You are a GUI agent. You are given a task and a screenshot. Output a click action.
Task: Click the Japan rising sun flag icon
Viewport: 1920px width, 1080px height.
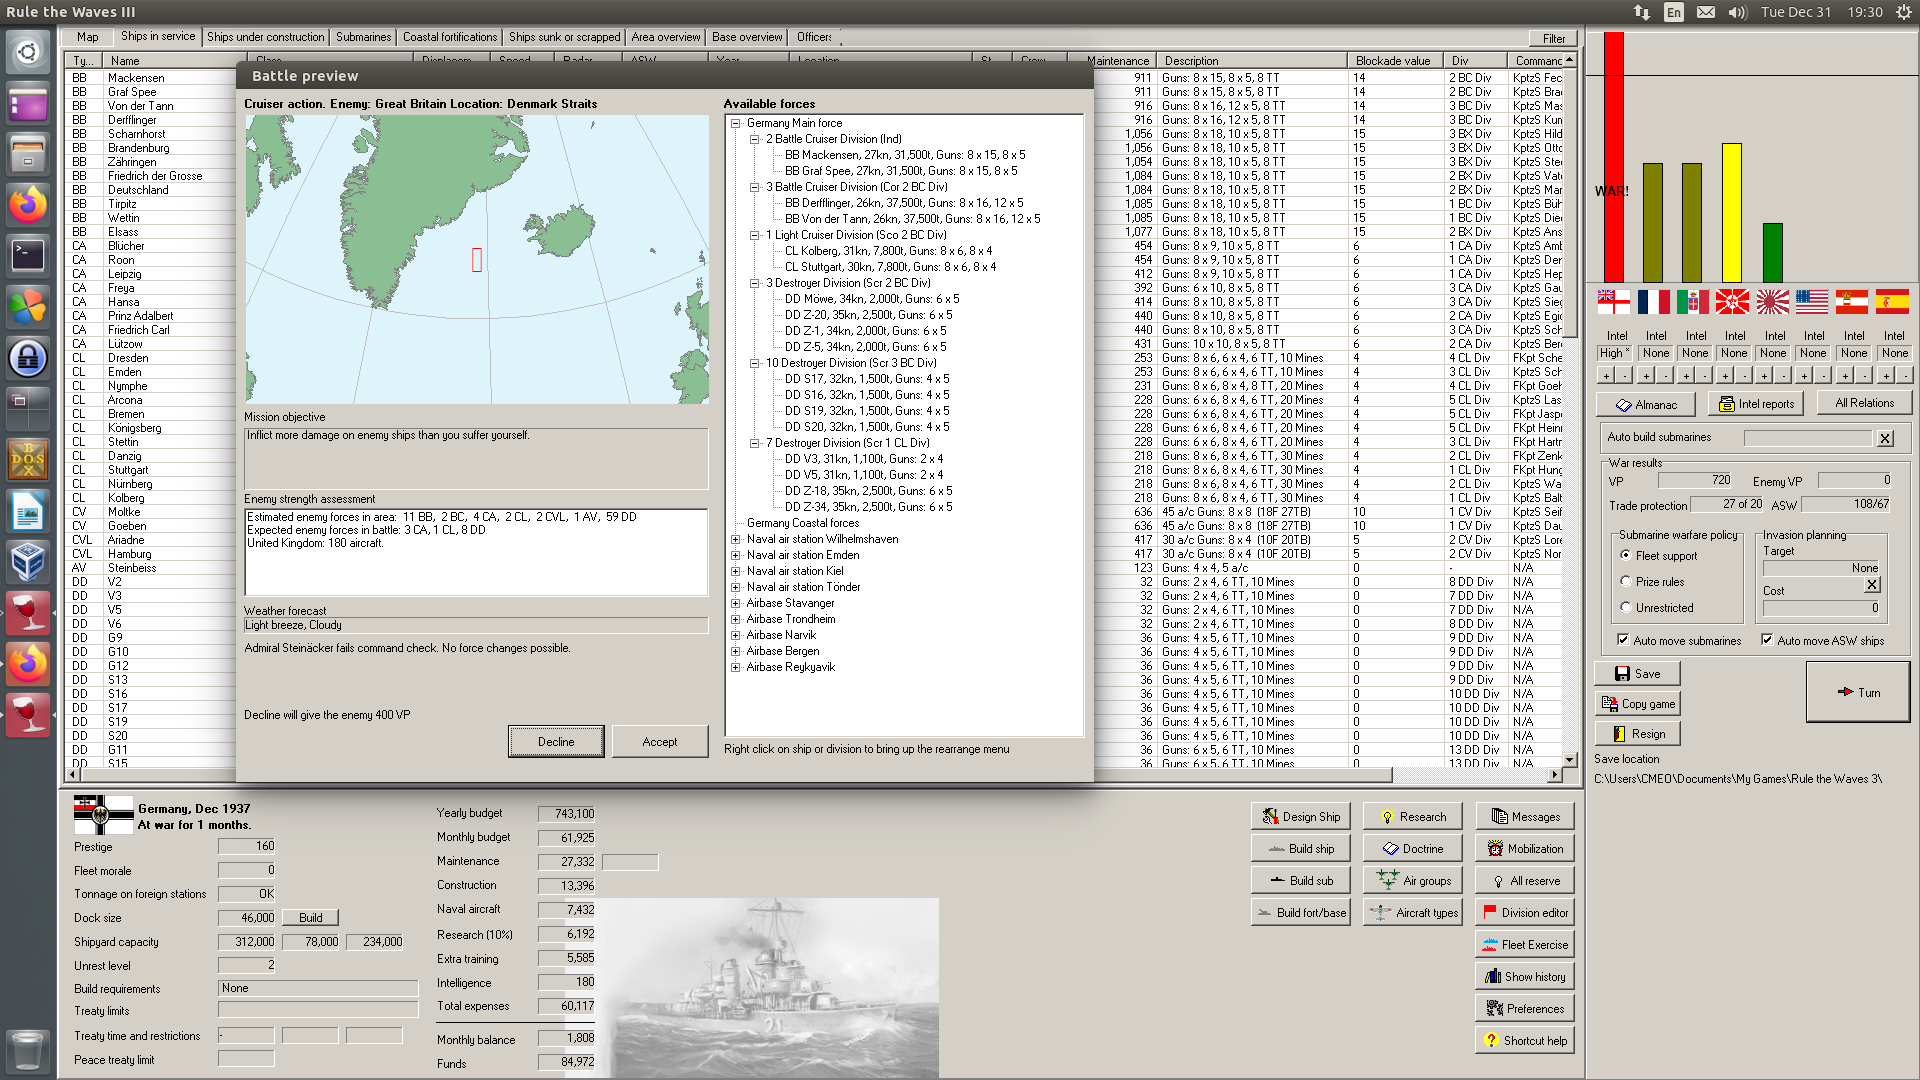[x=1772, y=301]
